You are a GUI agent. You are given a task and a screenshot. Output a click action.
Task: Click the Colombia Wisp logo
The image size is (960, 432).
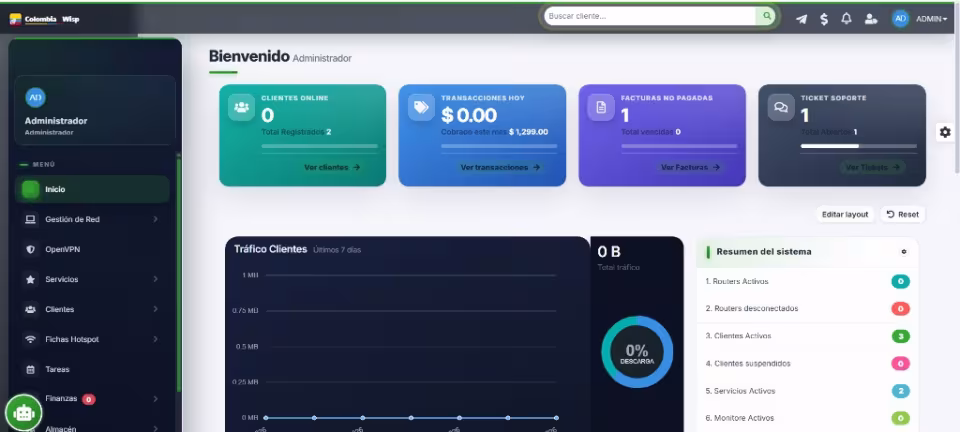click(x=44, y=19)
